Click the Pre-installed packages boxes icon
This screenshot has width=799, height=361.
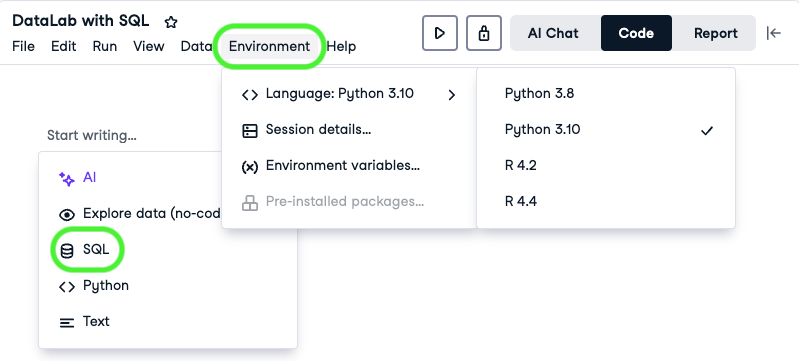tap(250, 203)
